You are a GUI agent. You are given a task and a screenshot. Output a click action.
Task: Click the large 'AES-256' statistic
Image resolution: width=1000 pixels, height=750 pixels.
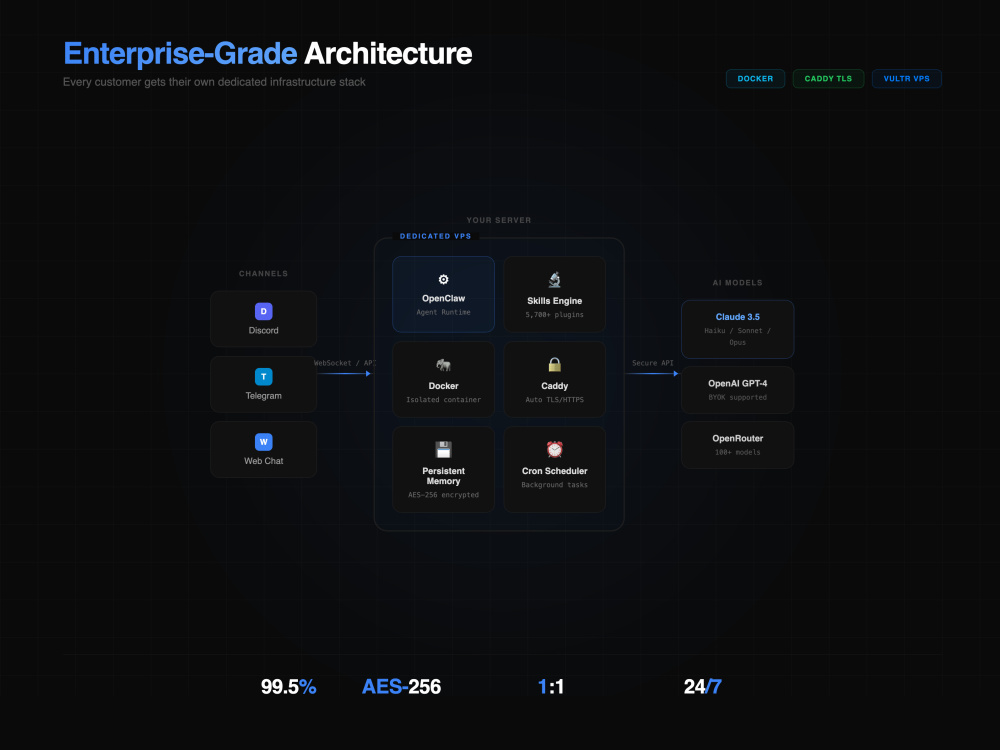tap(401, 687)
